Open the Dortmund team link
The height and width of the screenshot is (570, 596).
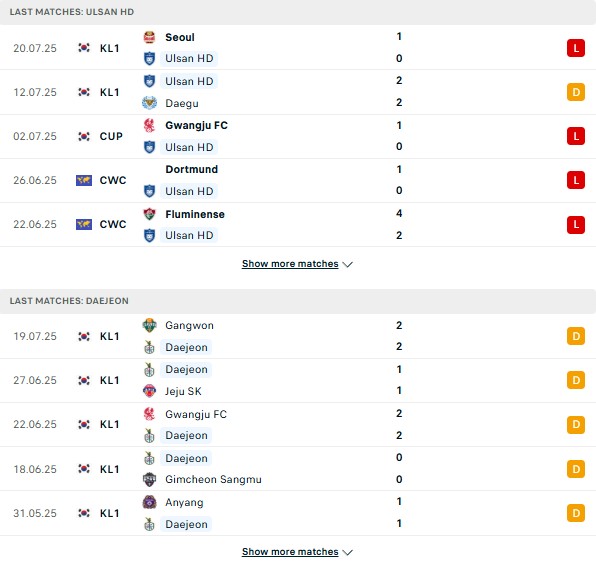pyautogui.click(x=192, y=169)
